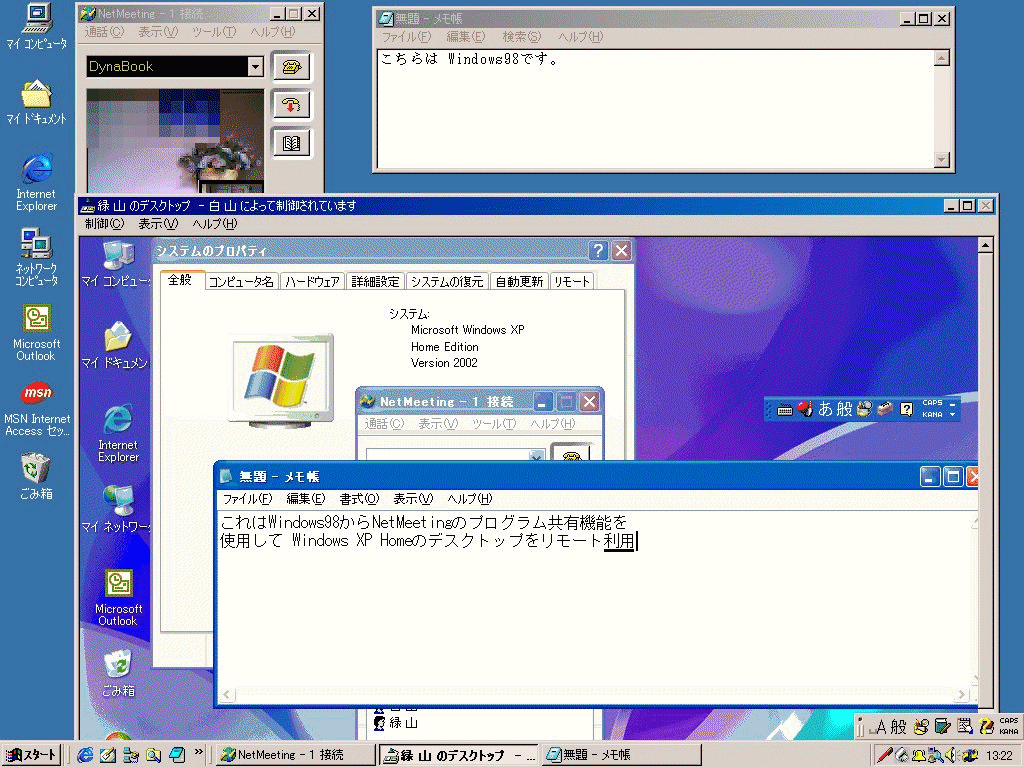This screenshot has width=1024, height=768.
Task: Click マイ コンピュータ icon on the remote XP desktop
Action: point(116,264)
